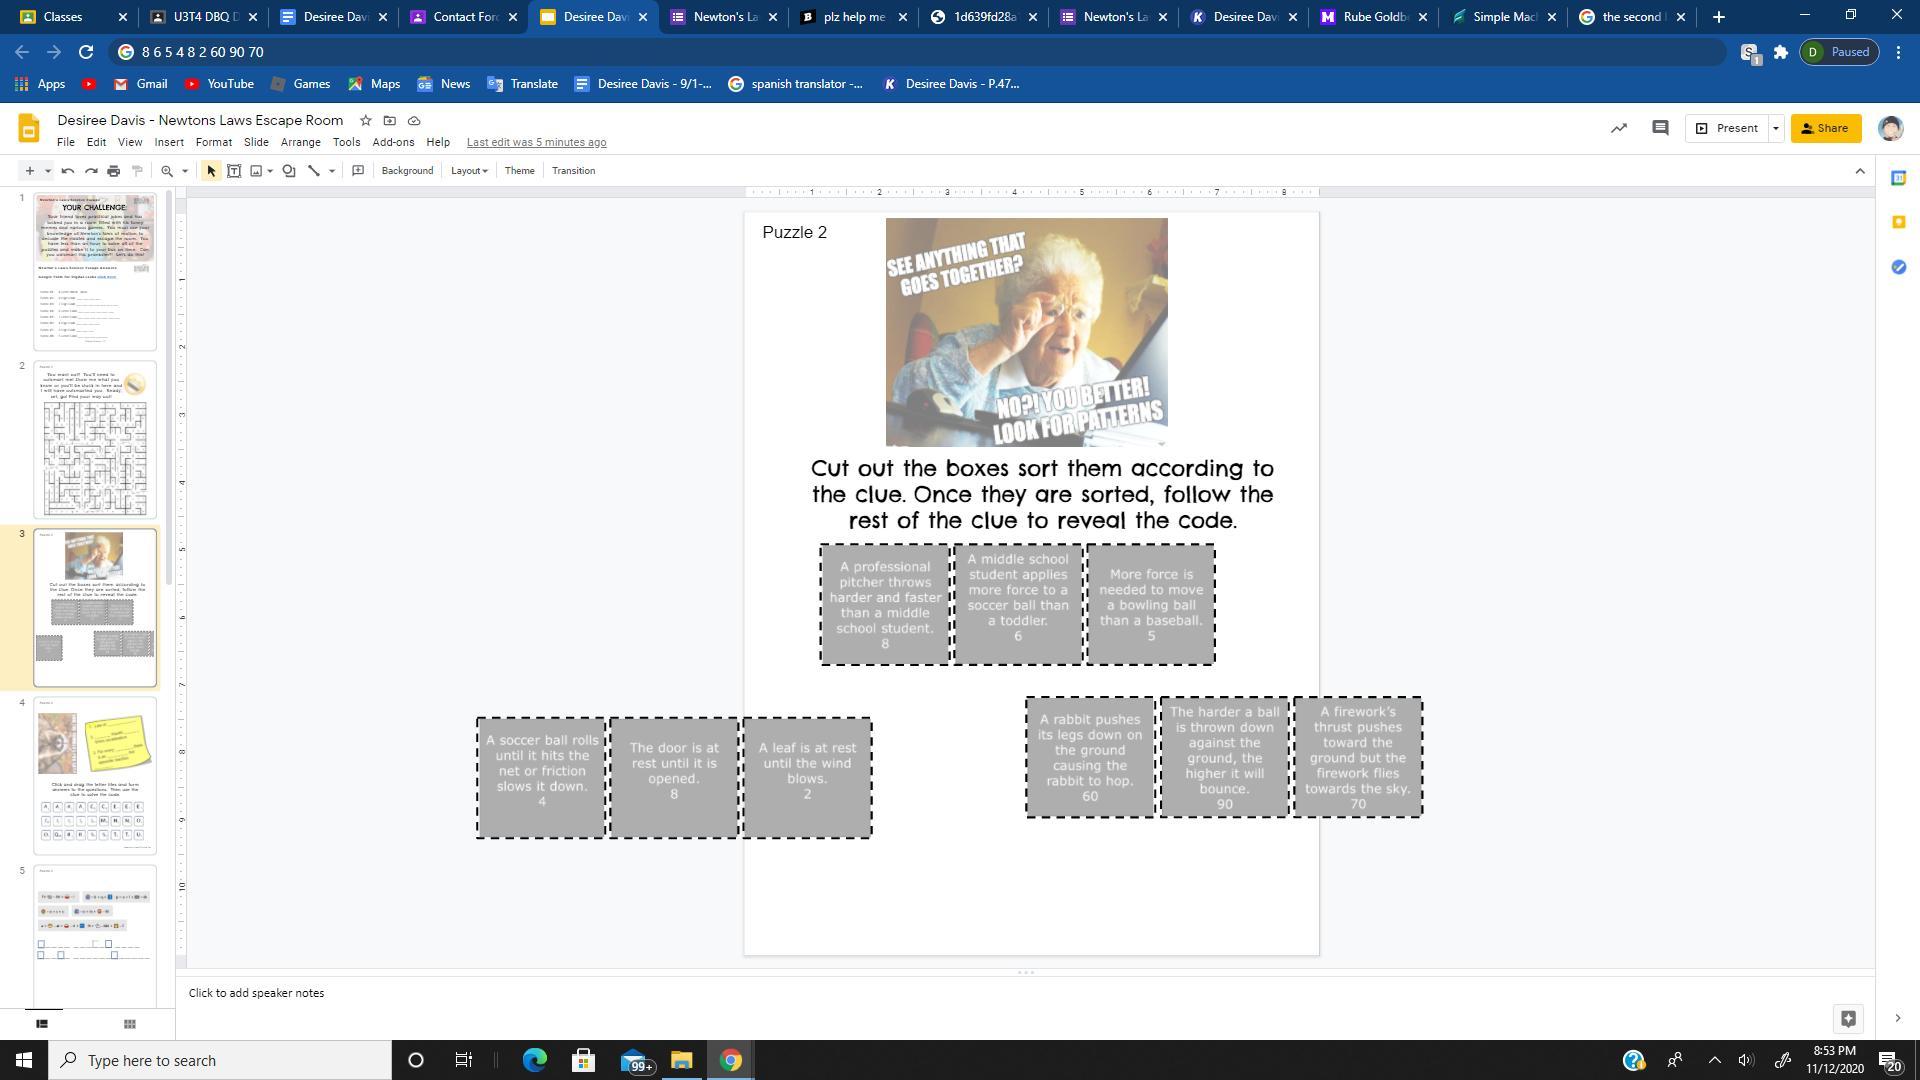Open comment history icon
The width and height of the screenshot is (1920, 1080).
tap(1660, 128)
